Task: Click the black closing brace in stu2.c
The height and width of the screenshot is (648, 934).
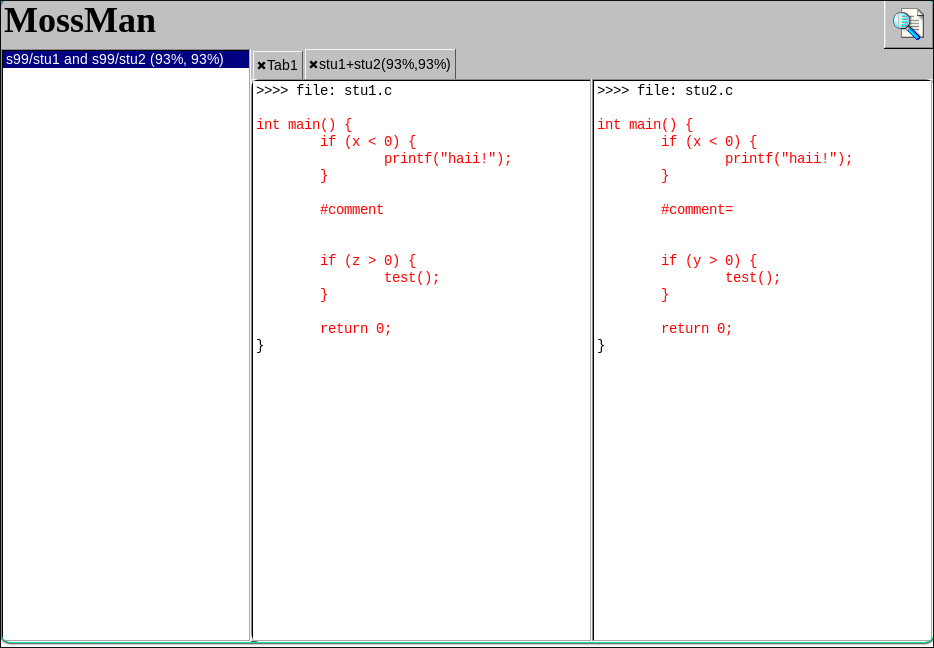Action: tap(600, 345)
